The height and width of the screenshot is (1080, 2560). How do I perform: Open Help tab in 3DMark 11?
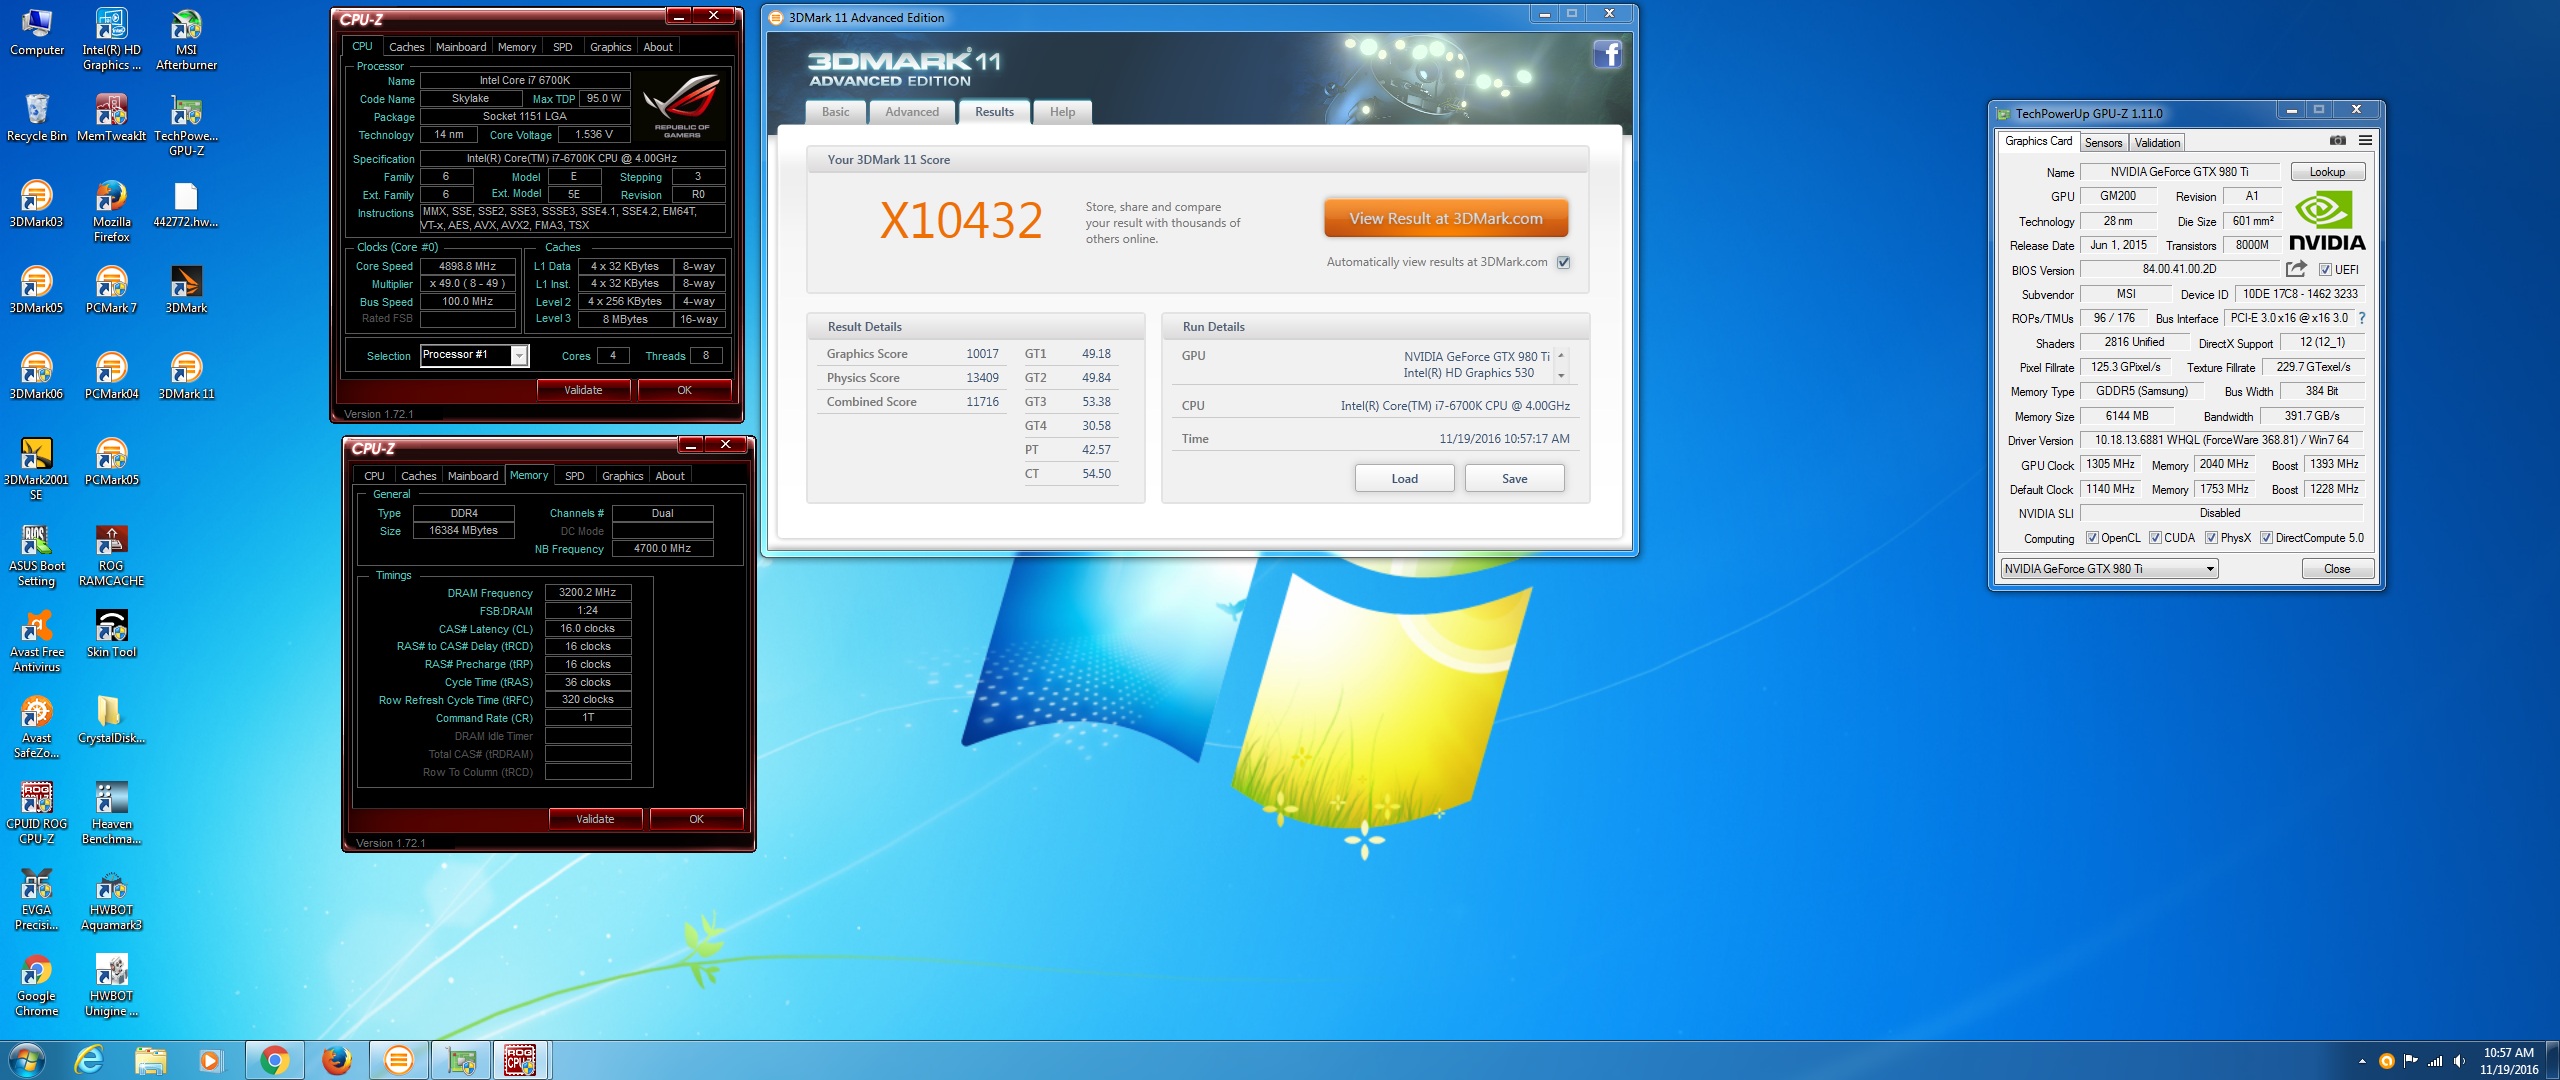click(x=1062, y=112)
